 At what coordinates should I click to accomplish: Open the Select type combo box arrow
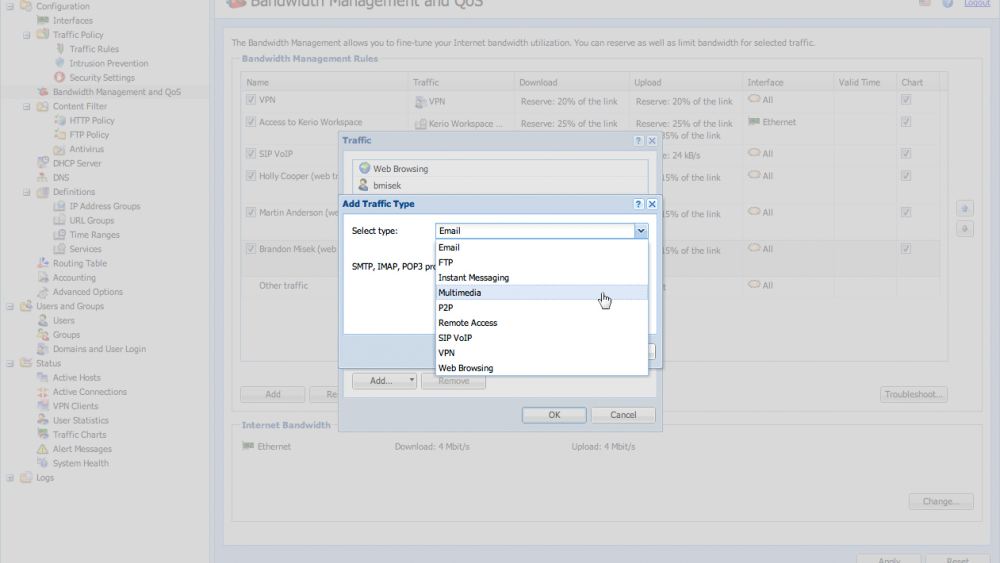641,231
